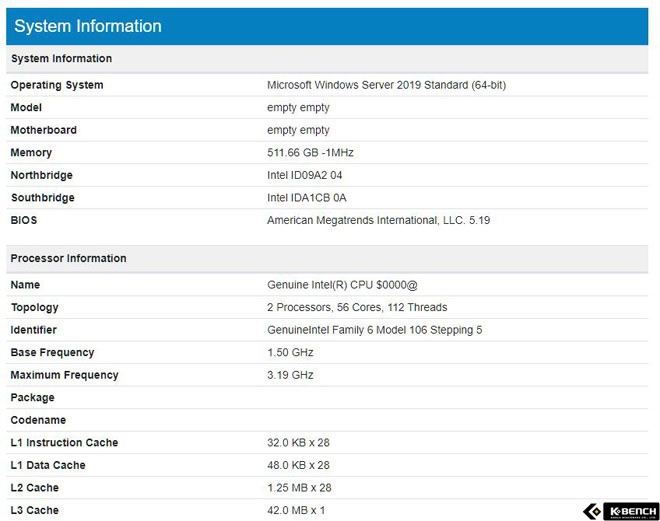Select the '3.19 GHz' maximum frequency value
660x521 pixels.
[290, 375]
